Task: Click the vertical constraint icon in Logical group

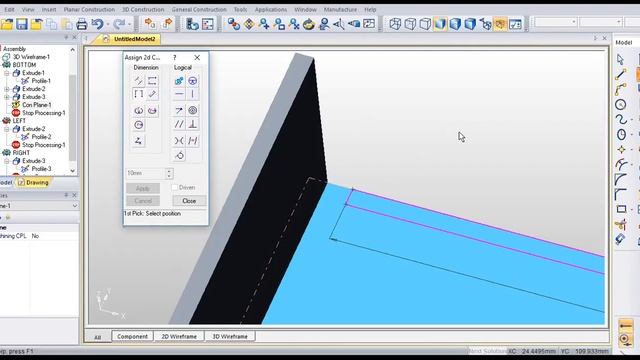Action: 193,94
